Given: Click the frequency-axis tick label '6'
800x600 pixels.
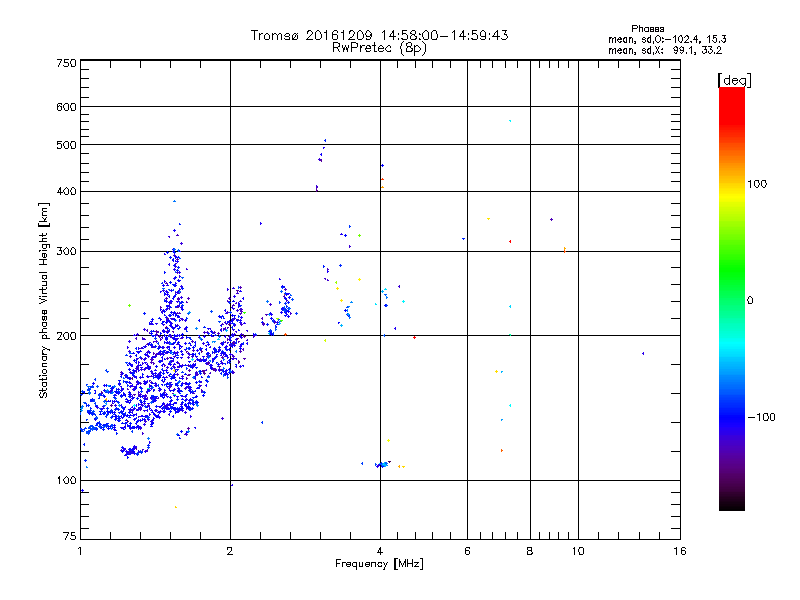Looking at the screenshot, I should click(467, 551).
